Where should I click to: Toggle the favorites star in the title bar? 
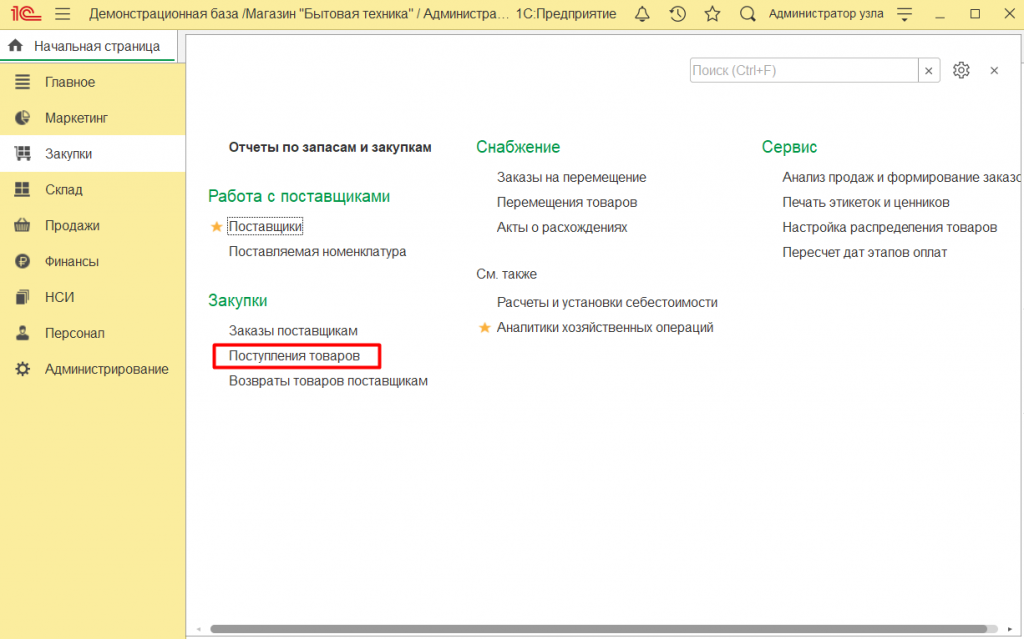713,13
